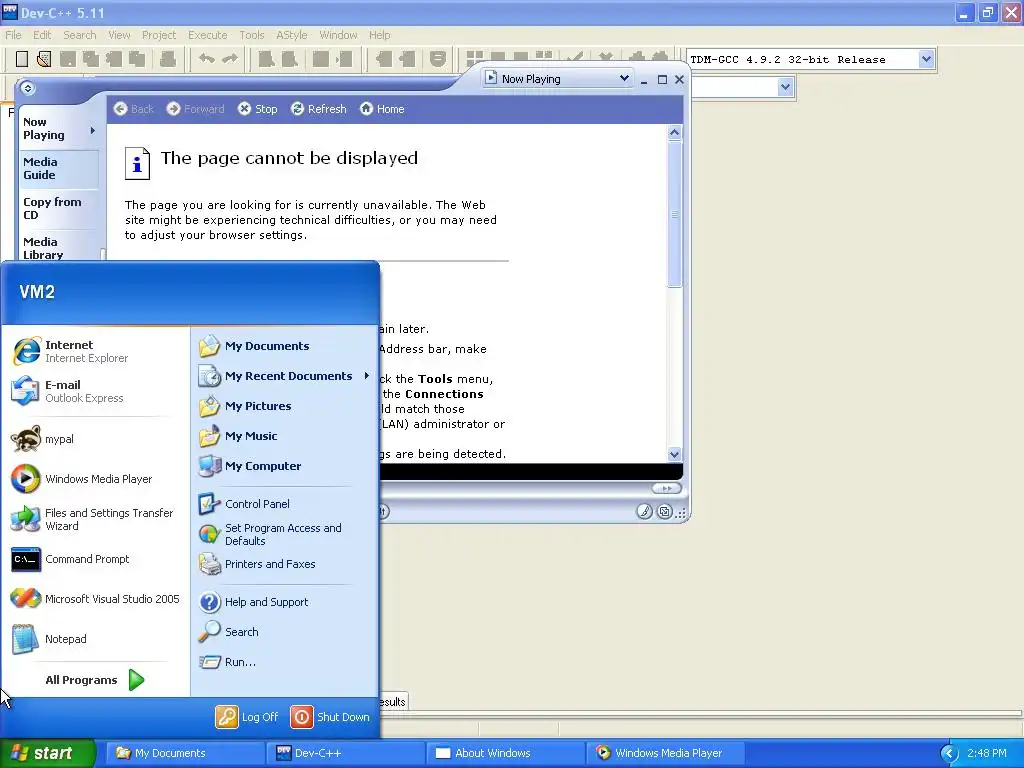Screen dimensions: 1024x768
Task: Switch to Dev-C++ taskbar button
Action: pyautogui.click(x=345, y=753)
